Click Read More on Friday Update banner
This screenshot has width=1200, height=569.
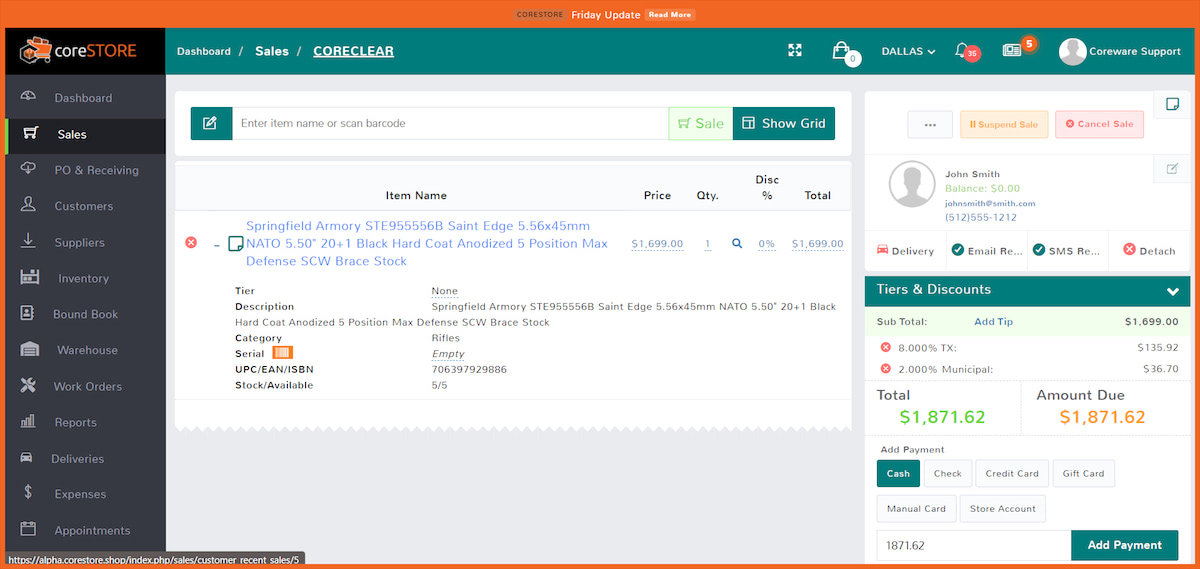(670, 15)
